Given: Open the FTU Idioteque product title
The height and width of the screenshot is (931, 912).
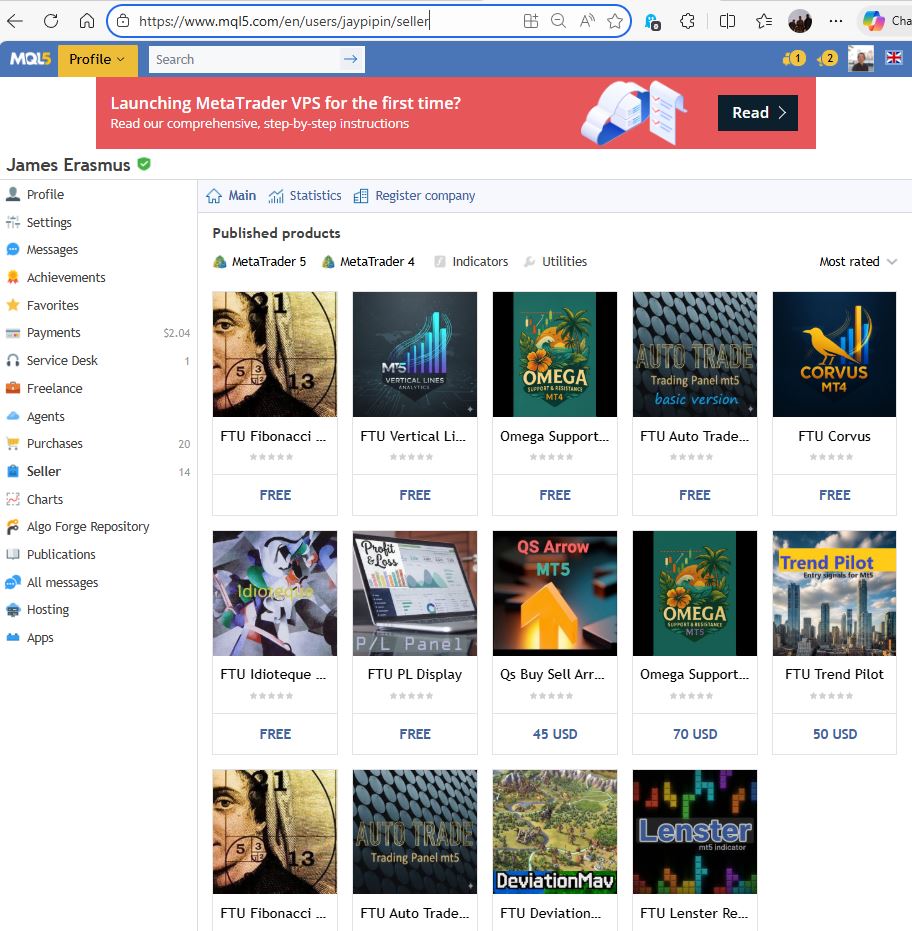Looking at the screenshot, I should (x=273, y=674).
